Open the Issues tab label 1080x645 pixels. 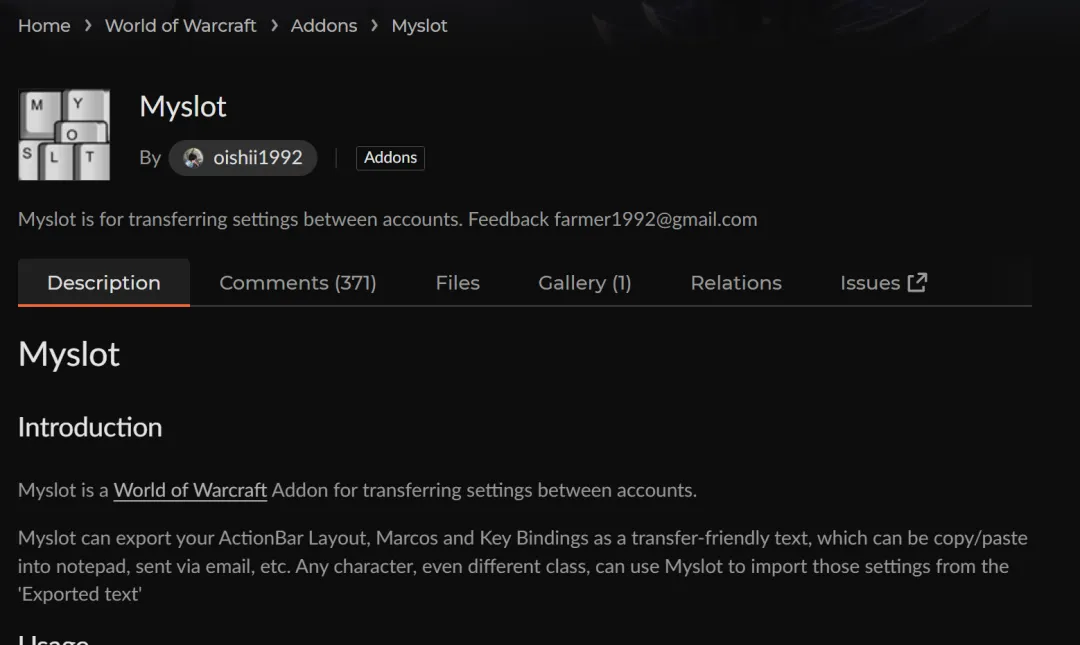(x=870, y=283)
